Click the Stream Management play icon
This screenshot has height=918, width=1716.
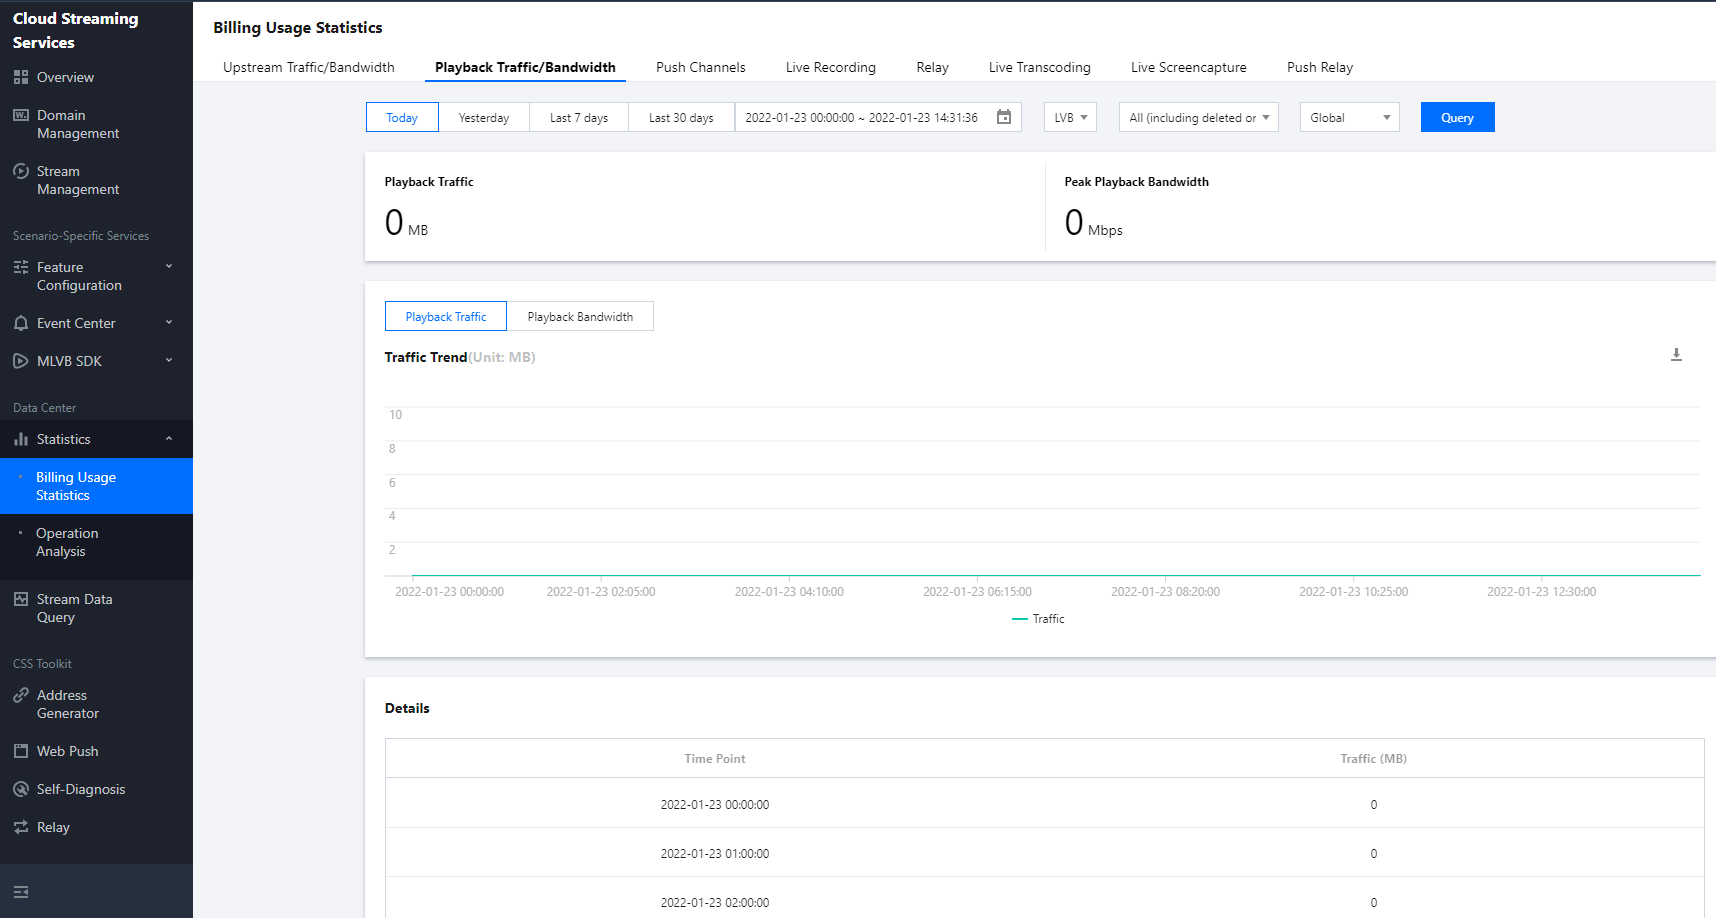pyautogui.click(x=21, y=171)
